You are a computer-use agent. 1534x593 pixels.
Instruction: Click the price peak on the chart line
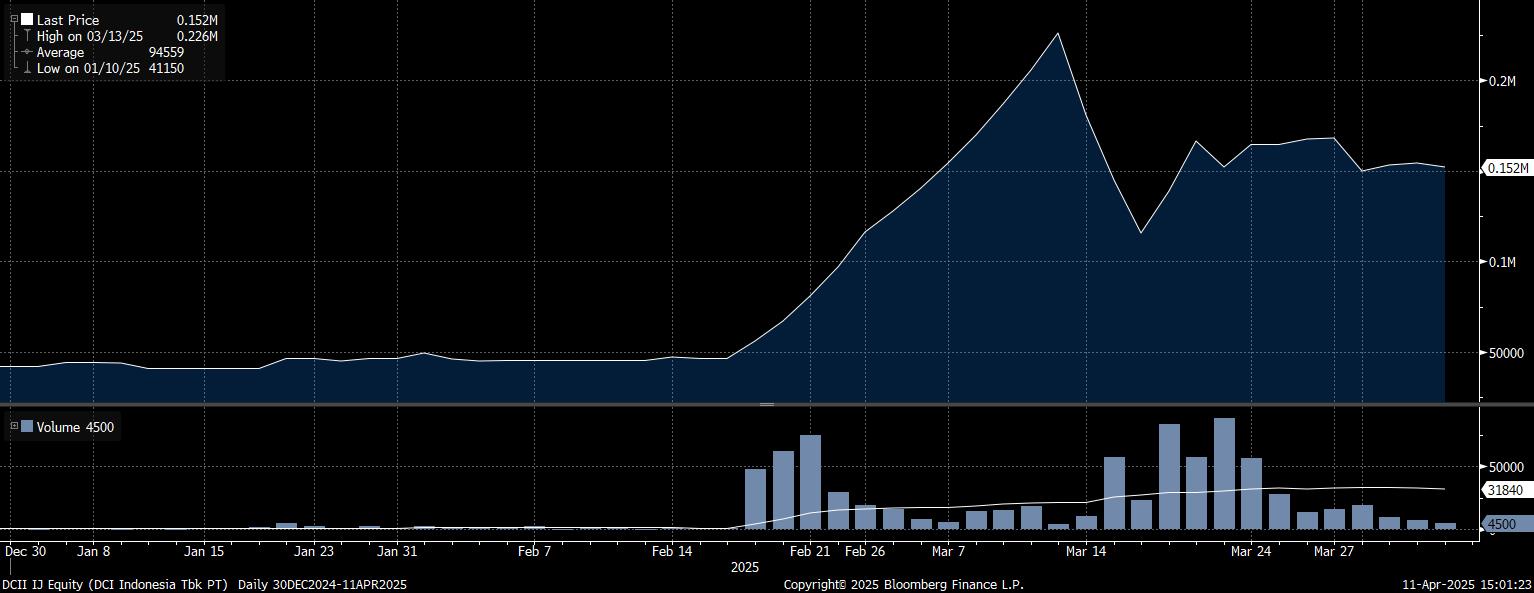pos(1058,34)
